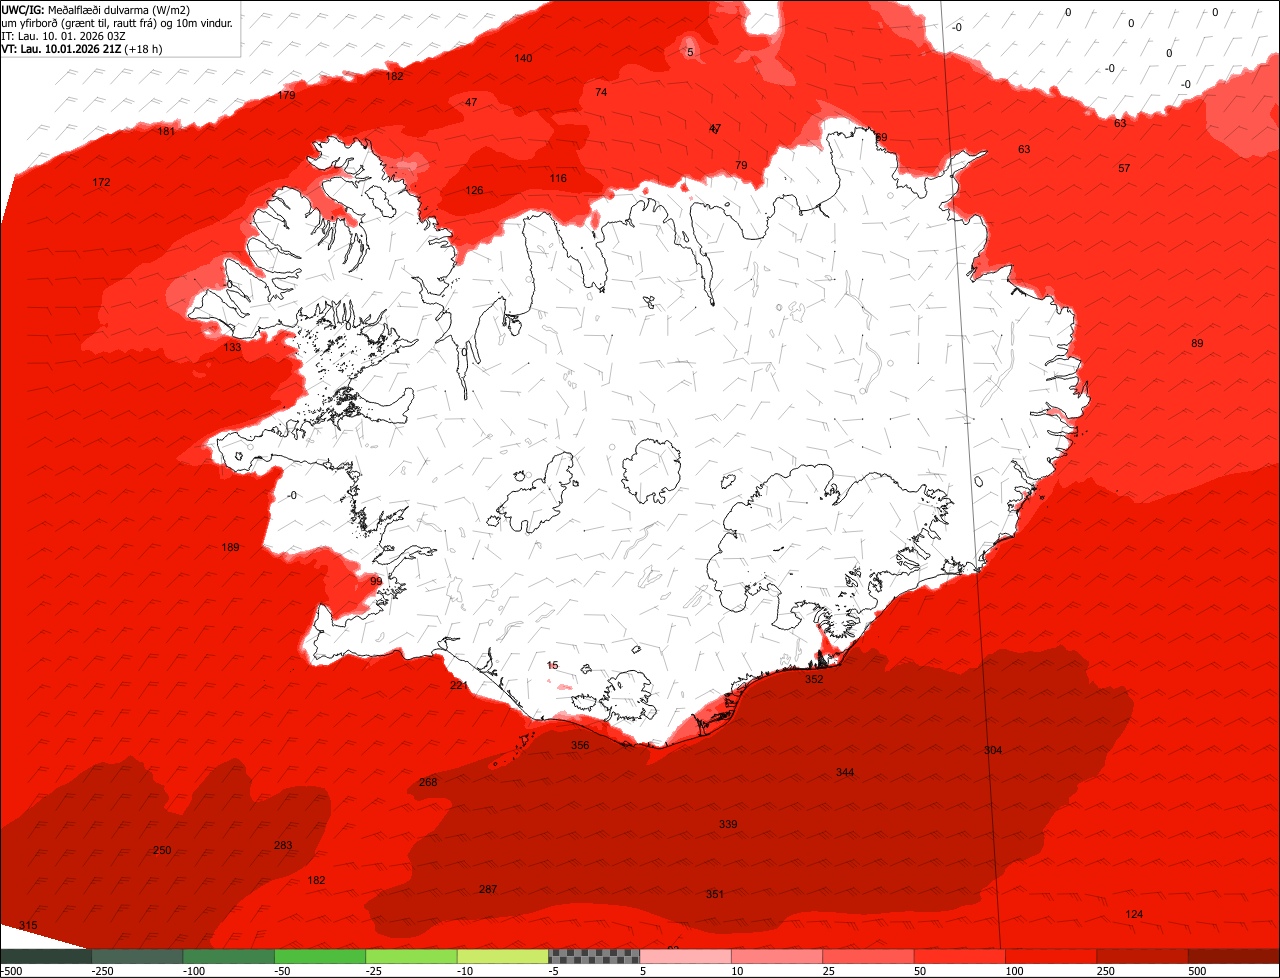Click the legend label -50
This screenshot has height=978, width=1280.
(283, 971)
